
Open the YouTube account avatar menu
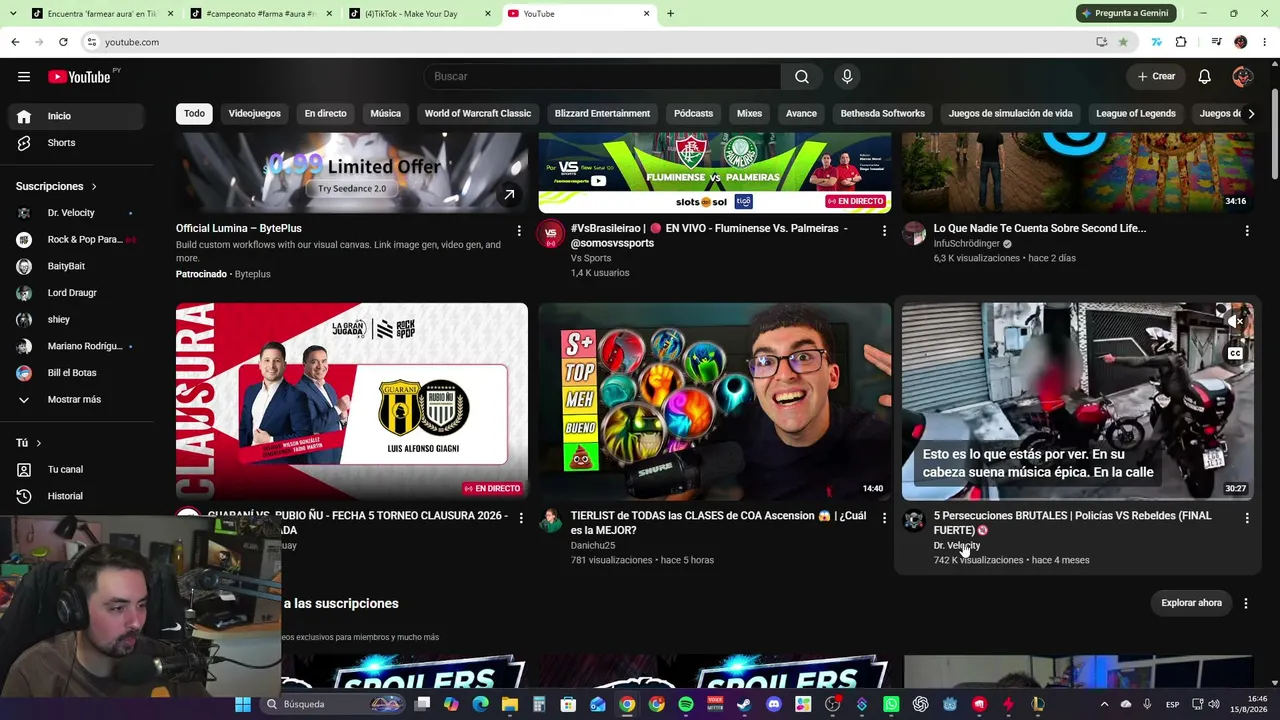pos(1243,77)
